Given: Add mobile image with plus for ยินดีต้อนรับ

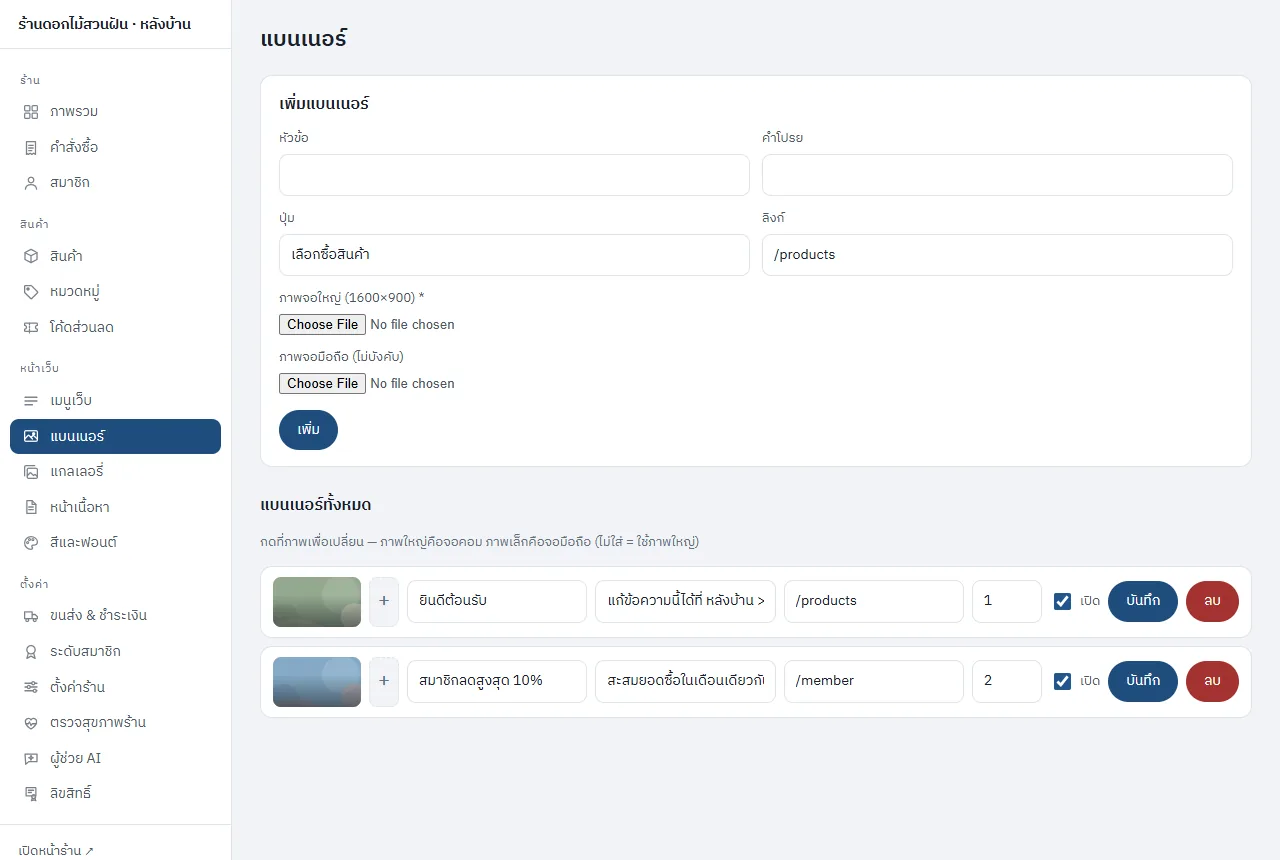Looking at the screenshot, I should [x=384, y=602].
